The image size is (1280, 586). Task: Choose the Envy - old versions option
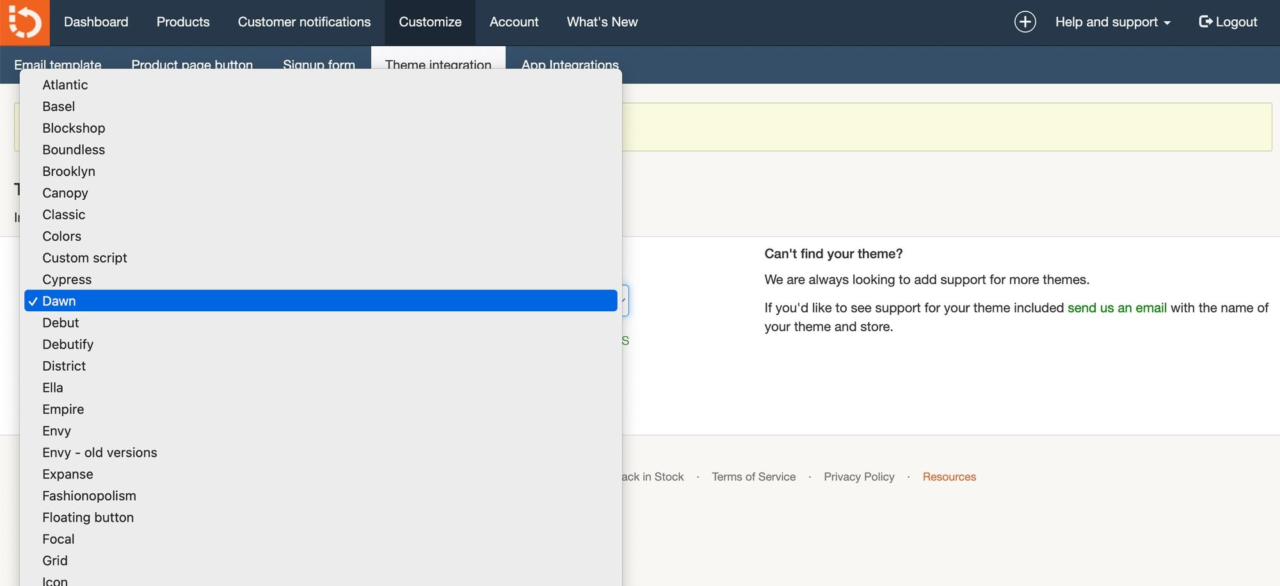click(x=321, y=453)
